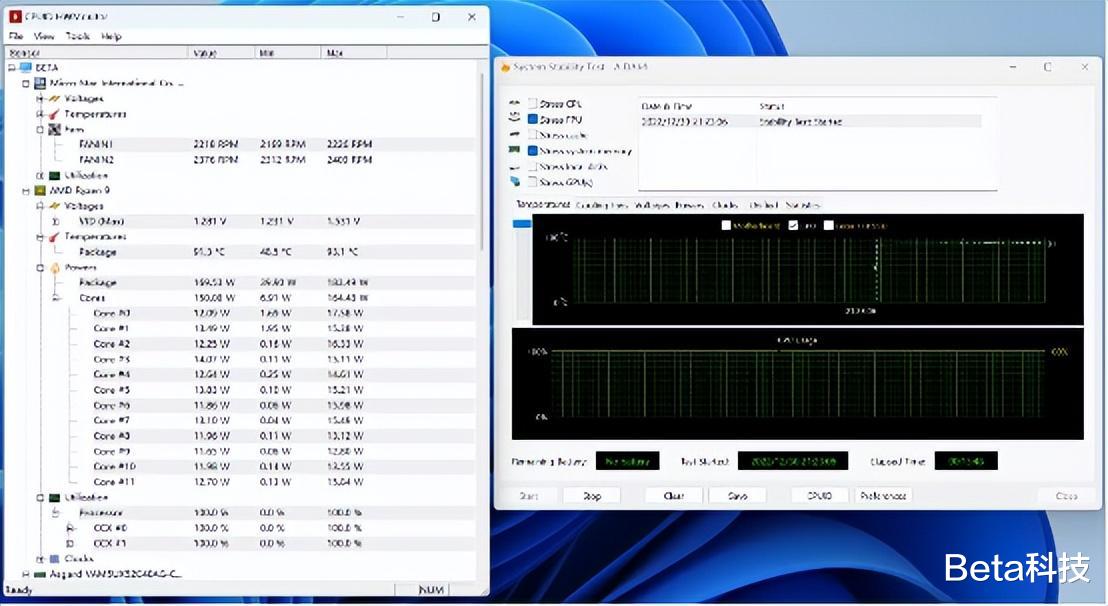This screenshot has height=606, width=1108.
Task: Click the AMD Ryzen 9 processor icon
Action: 40,190
